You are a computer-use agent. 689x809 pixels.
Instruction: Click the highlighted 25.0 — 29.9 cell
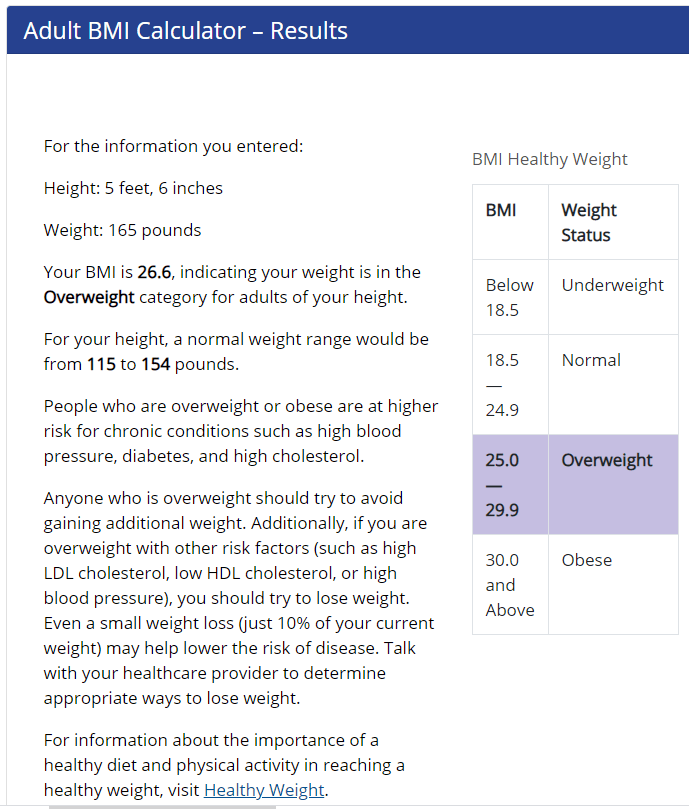click(x=502, y=484)
